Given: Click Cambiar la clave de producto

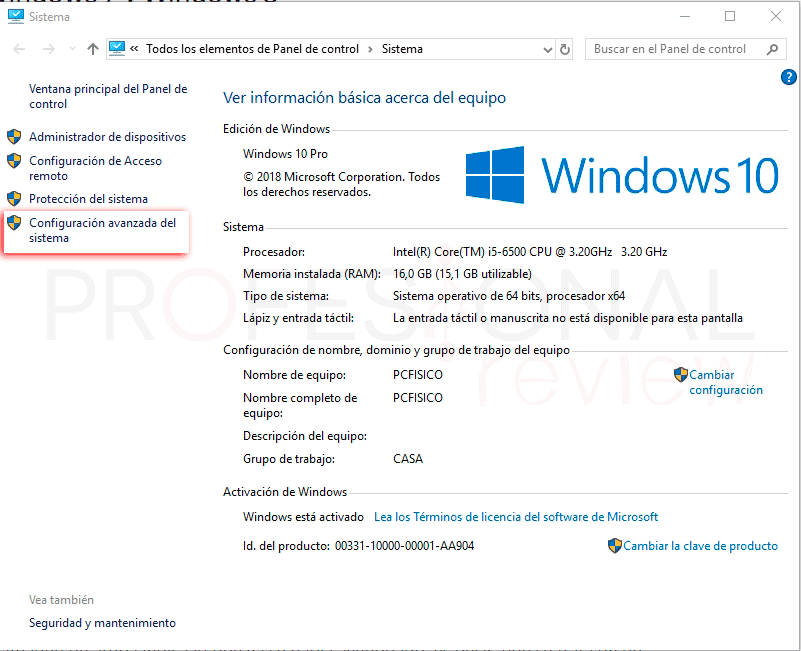Looking at the screenshot, I should (700, 546).
